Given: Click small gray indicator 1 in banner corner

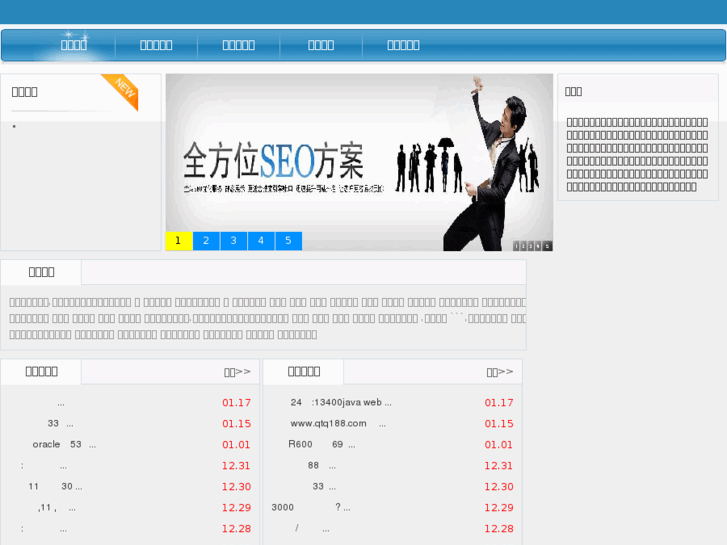Looking at the screenshot, I should pos(516,246).
